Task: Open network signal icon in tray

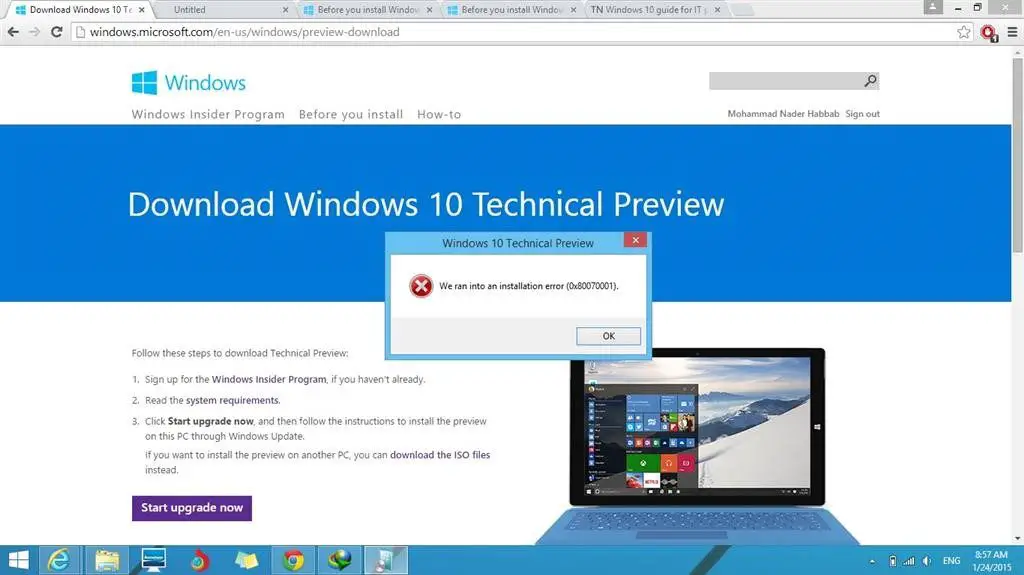Action: [x=908, y=561]
